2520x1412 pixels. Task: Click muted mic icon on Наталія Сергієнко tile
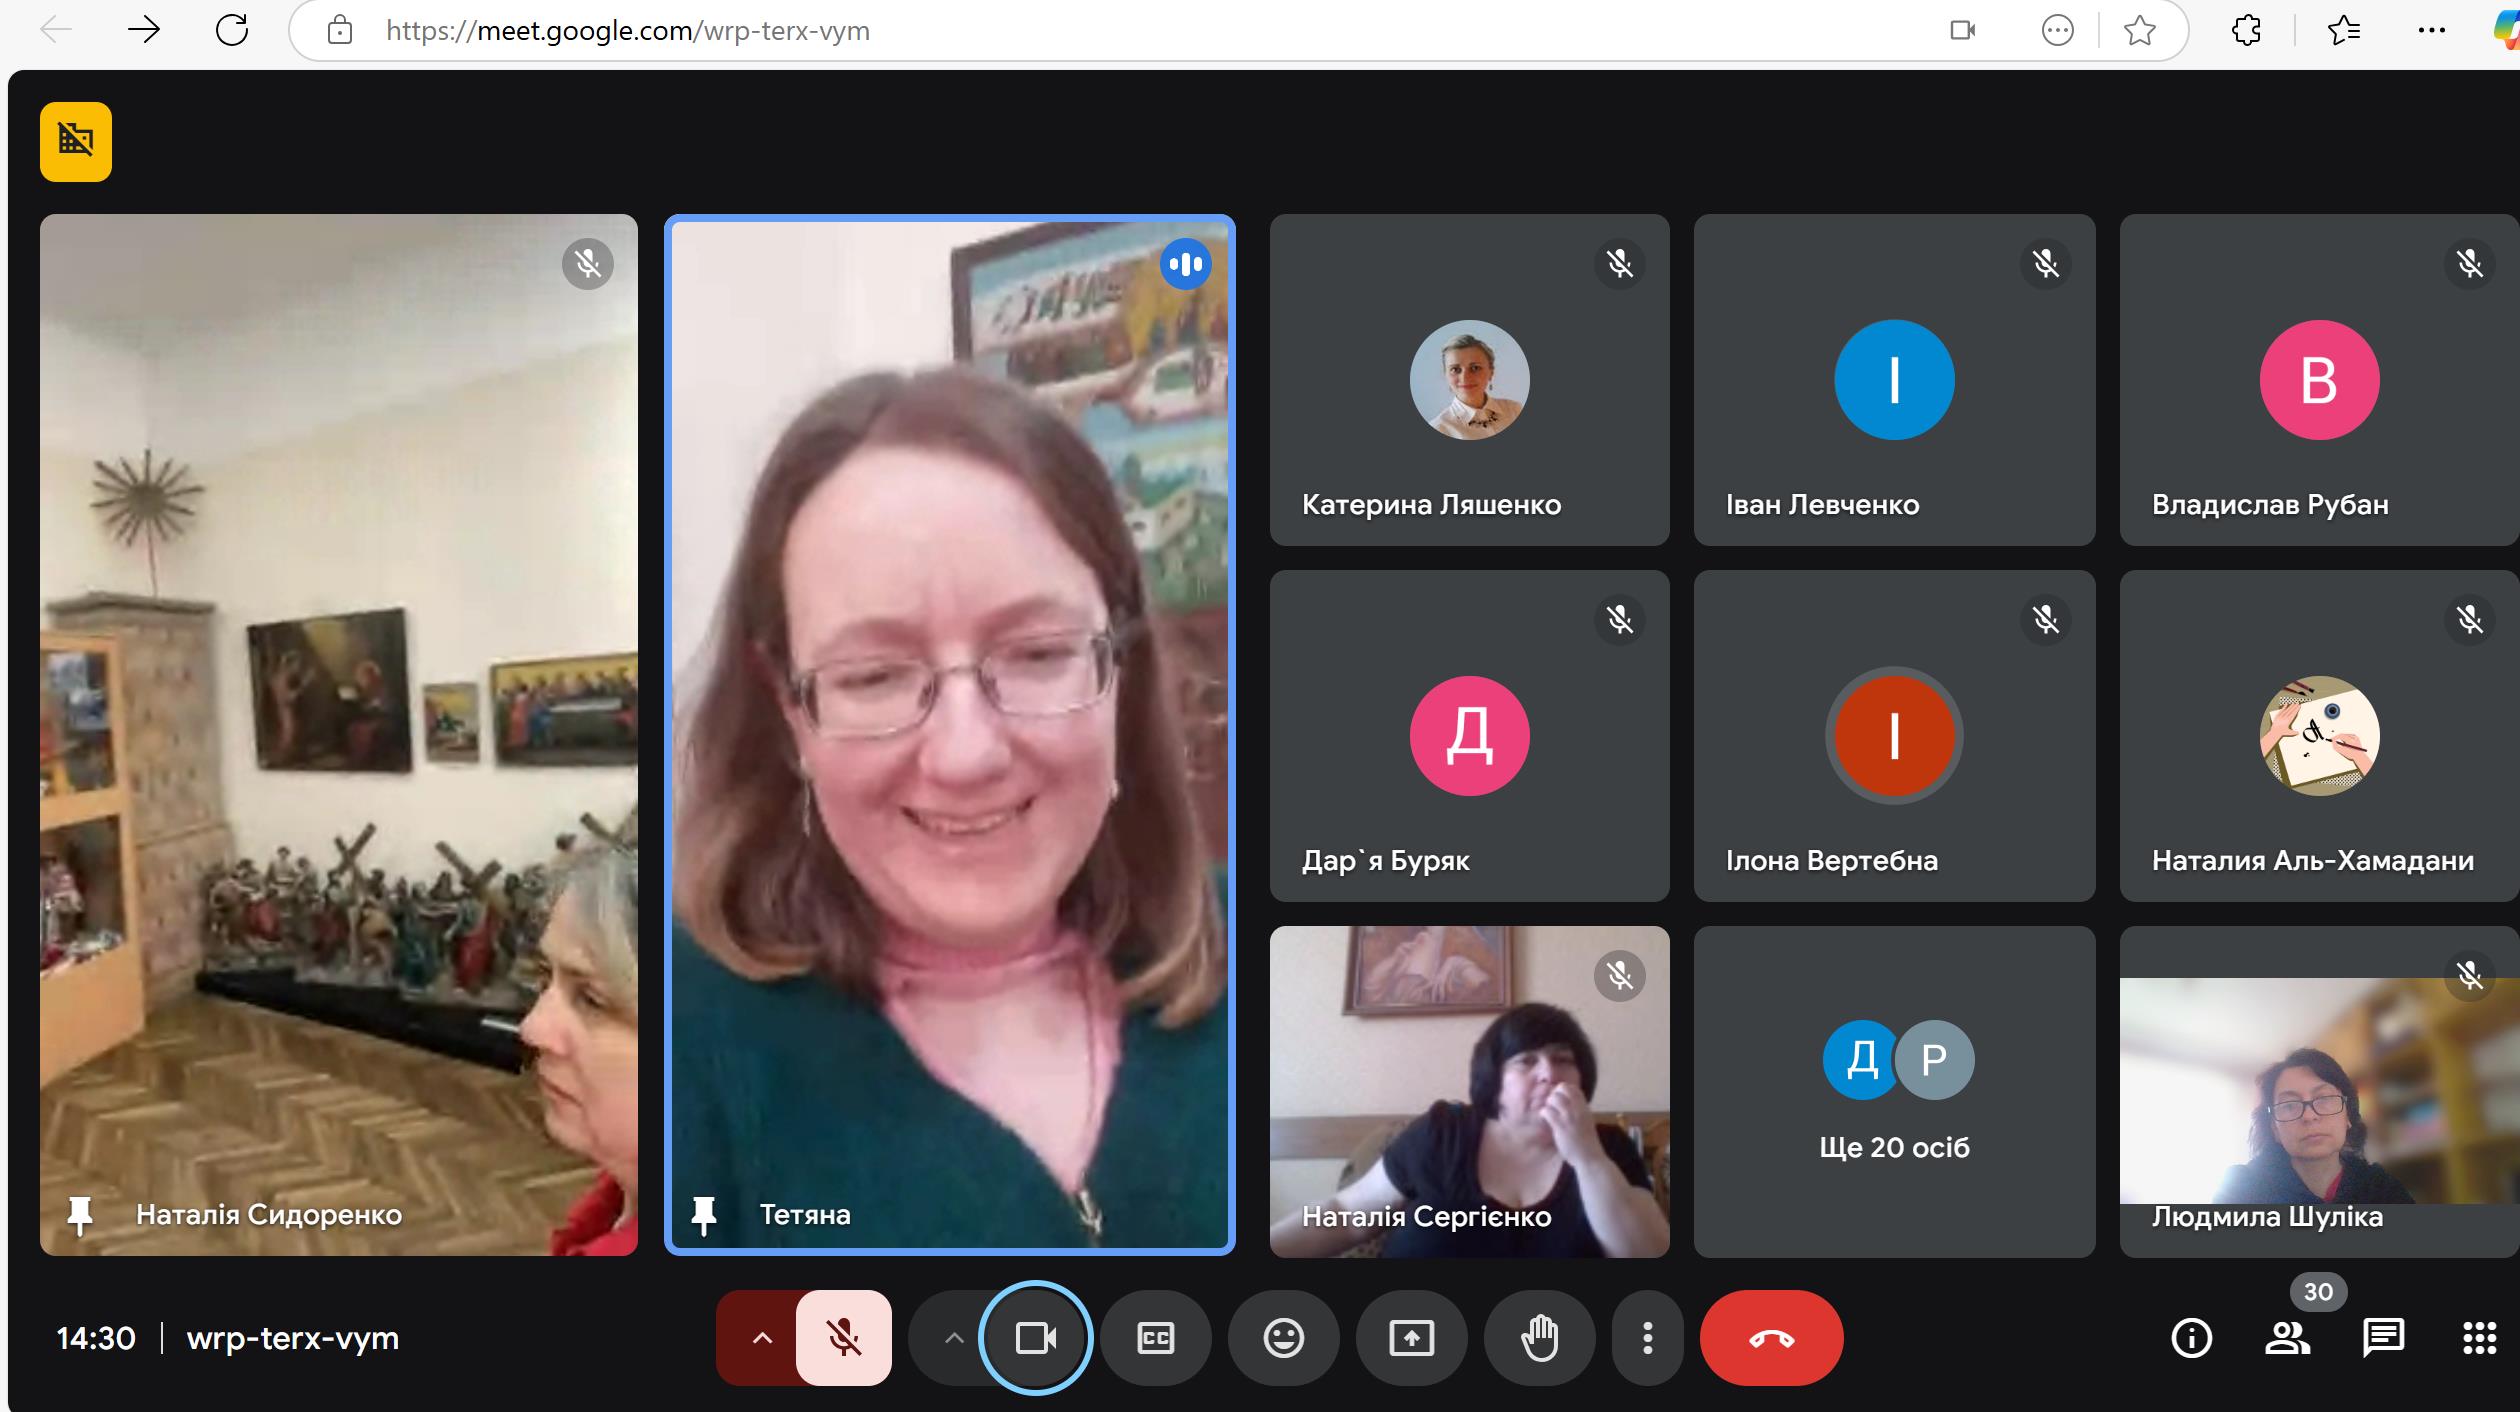(x=1620, y=976)
